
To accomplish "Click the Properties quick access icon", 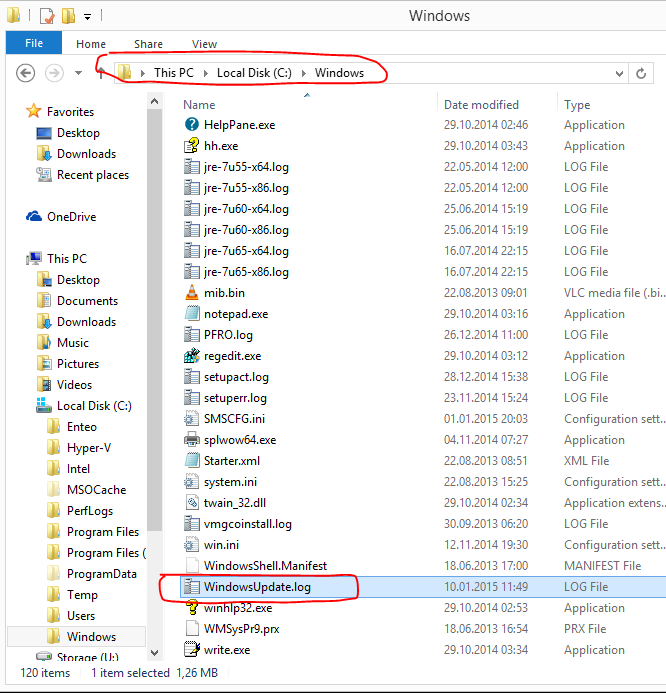I will [47, 16].
